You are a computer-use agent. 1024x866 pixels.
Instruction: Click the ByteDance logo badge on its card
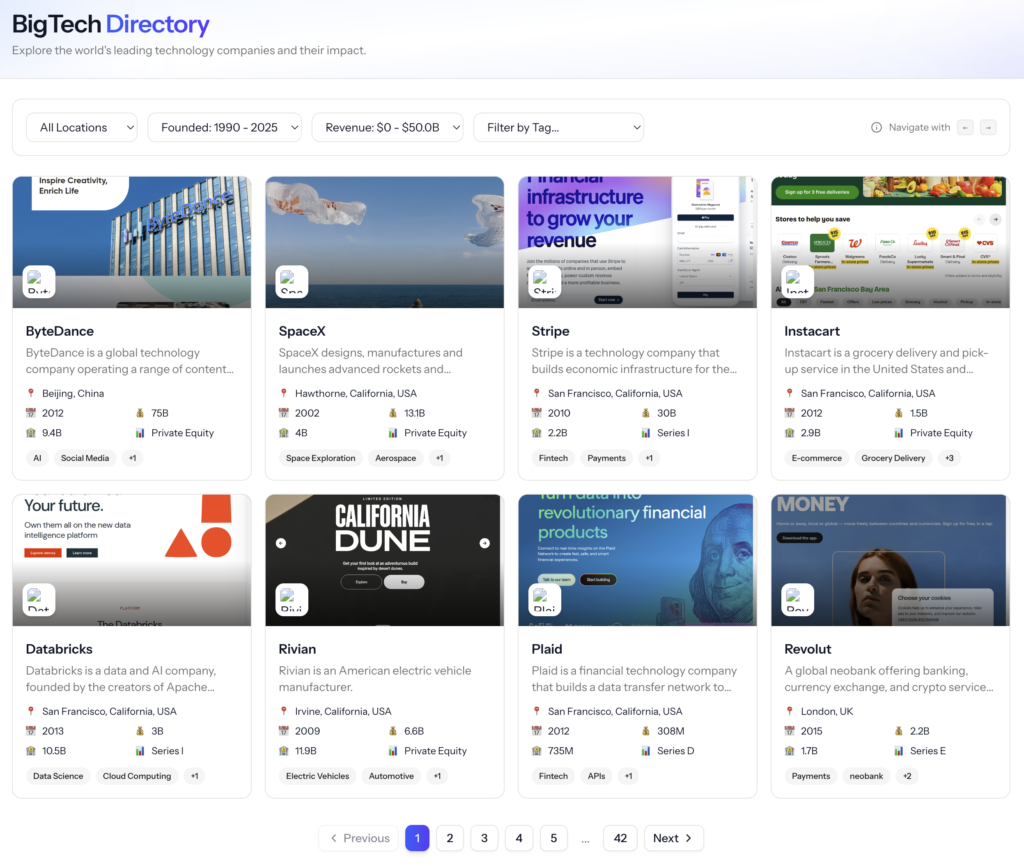[39, 282]
